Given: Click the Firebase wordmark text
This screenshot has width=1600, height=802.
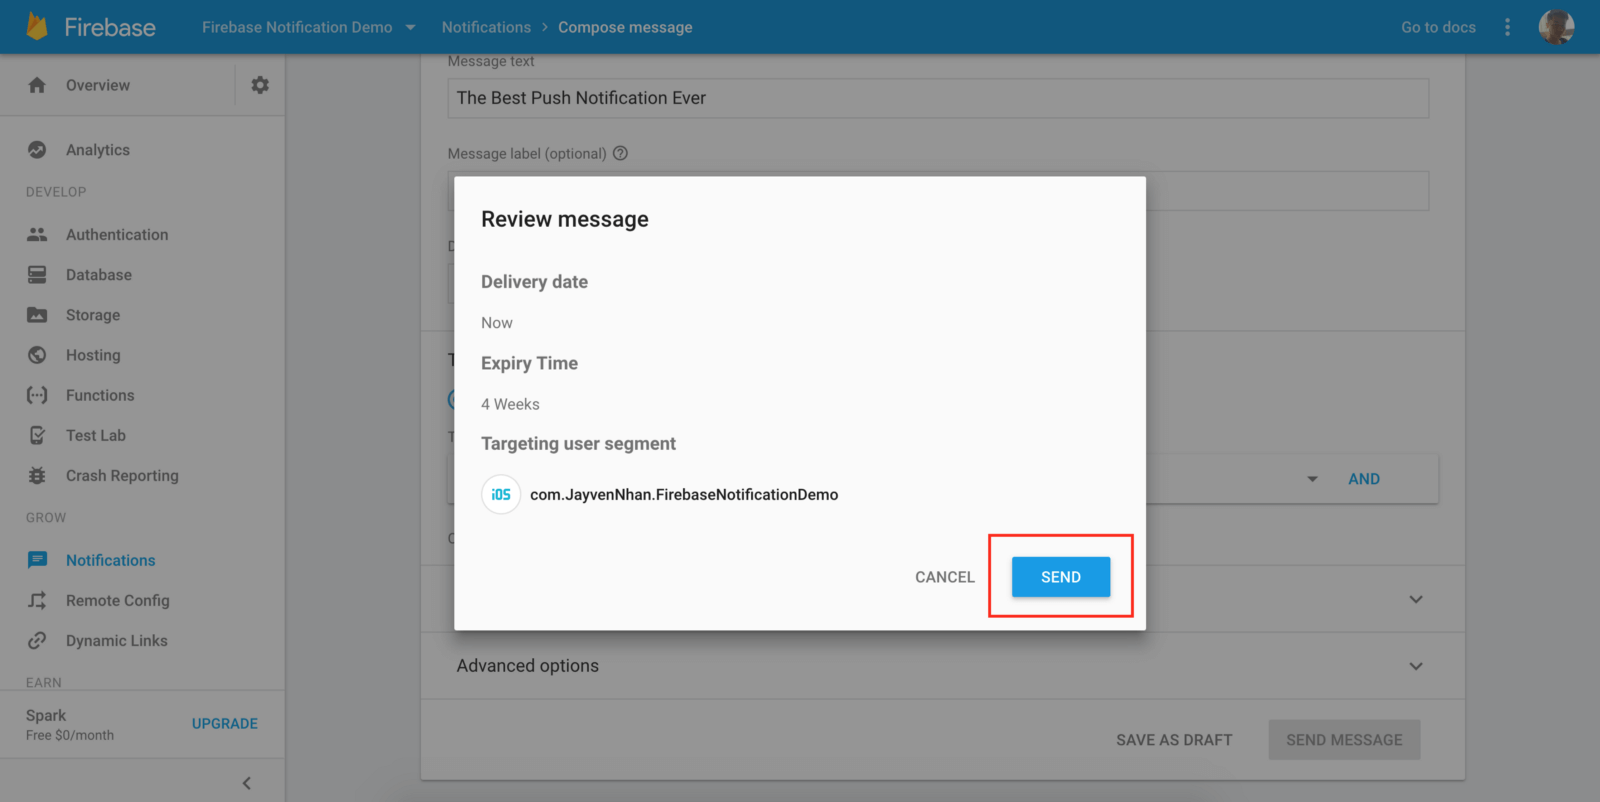Looking at the screenshot, I should coord(110,27).
